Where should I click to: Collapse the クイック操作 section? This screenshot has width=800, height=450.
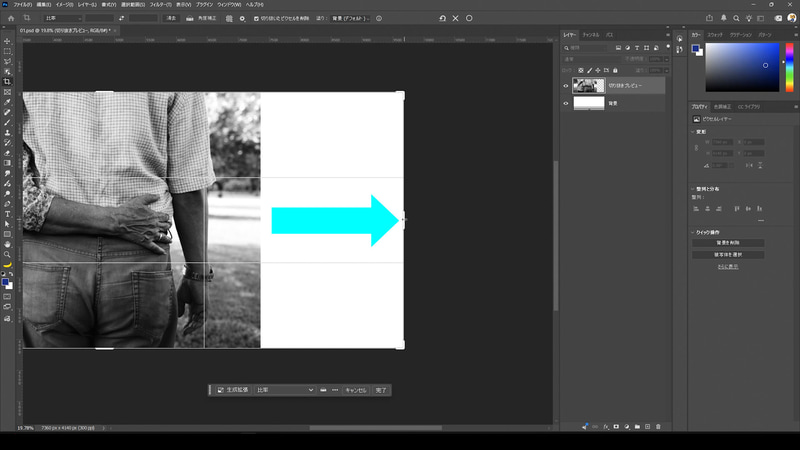[x=693, y=232]
